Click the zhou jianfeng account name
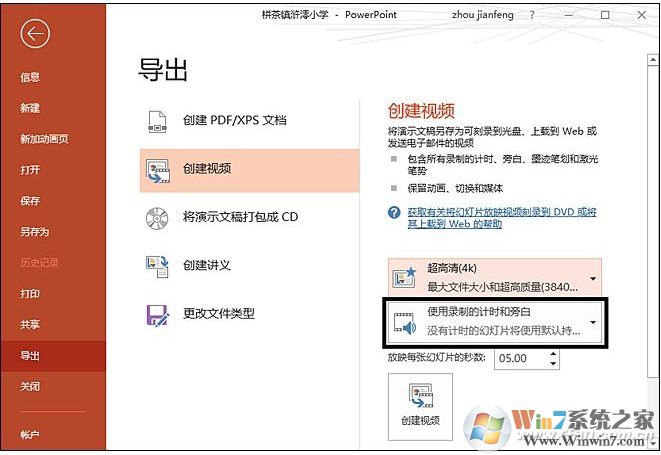This screenshot has width=661, height=455. [x=483, y=15]
